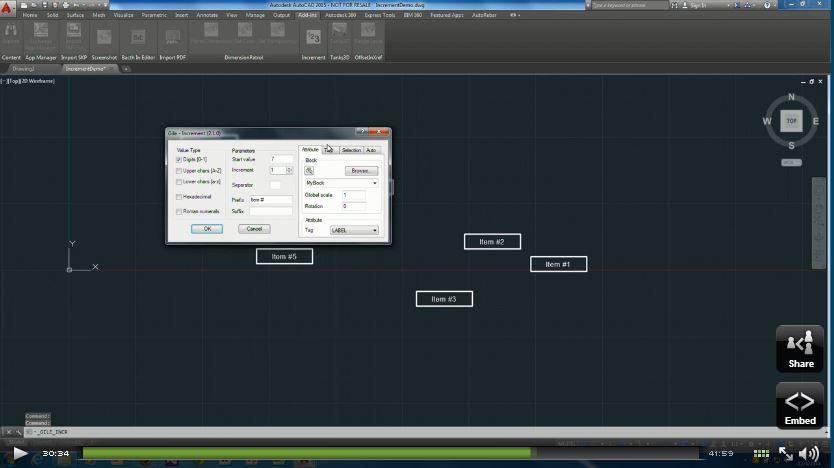Screen dimensions: 834x468
Task: Open the viewport [Top][2D Wireframe] controls
Action: click(x=29, y=81)
